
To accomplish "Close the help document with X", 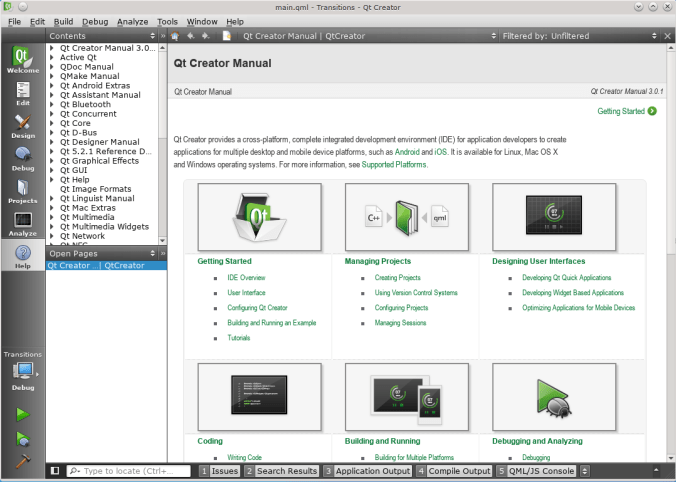I will [x=667, y=36].
